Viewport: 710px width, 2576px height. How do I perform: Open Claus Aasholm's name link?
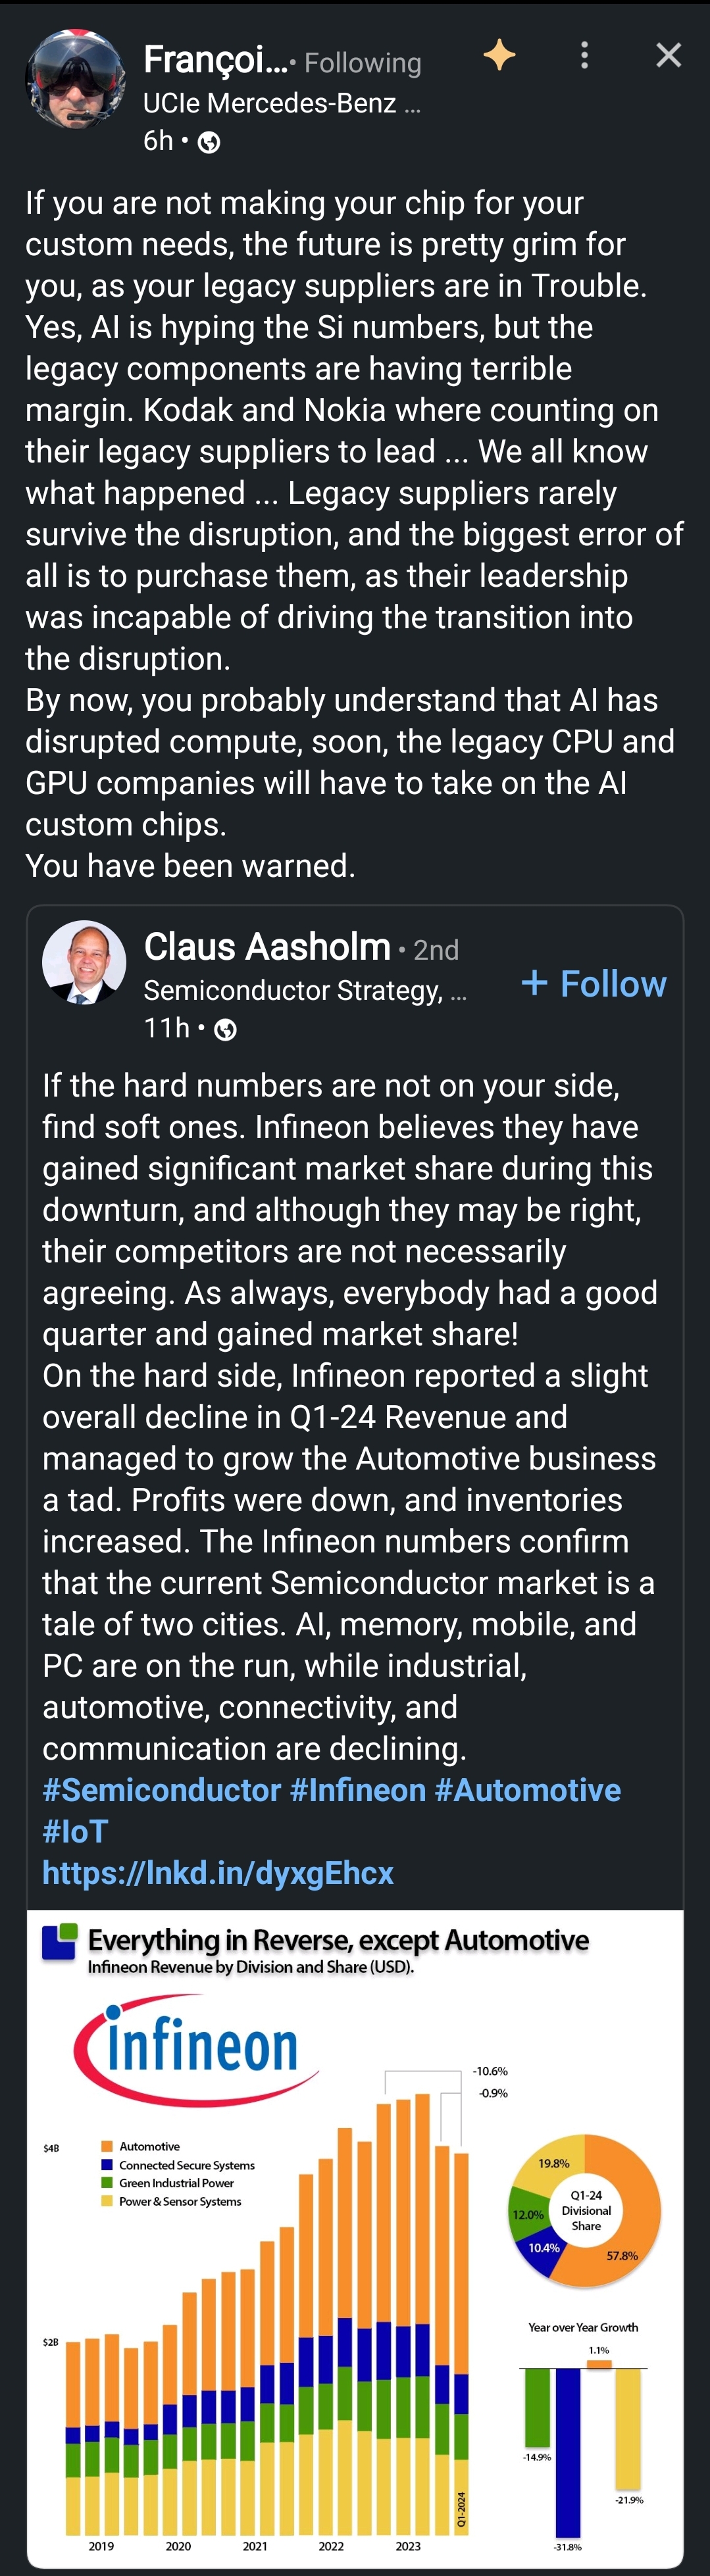coord(267,946)
